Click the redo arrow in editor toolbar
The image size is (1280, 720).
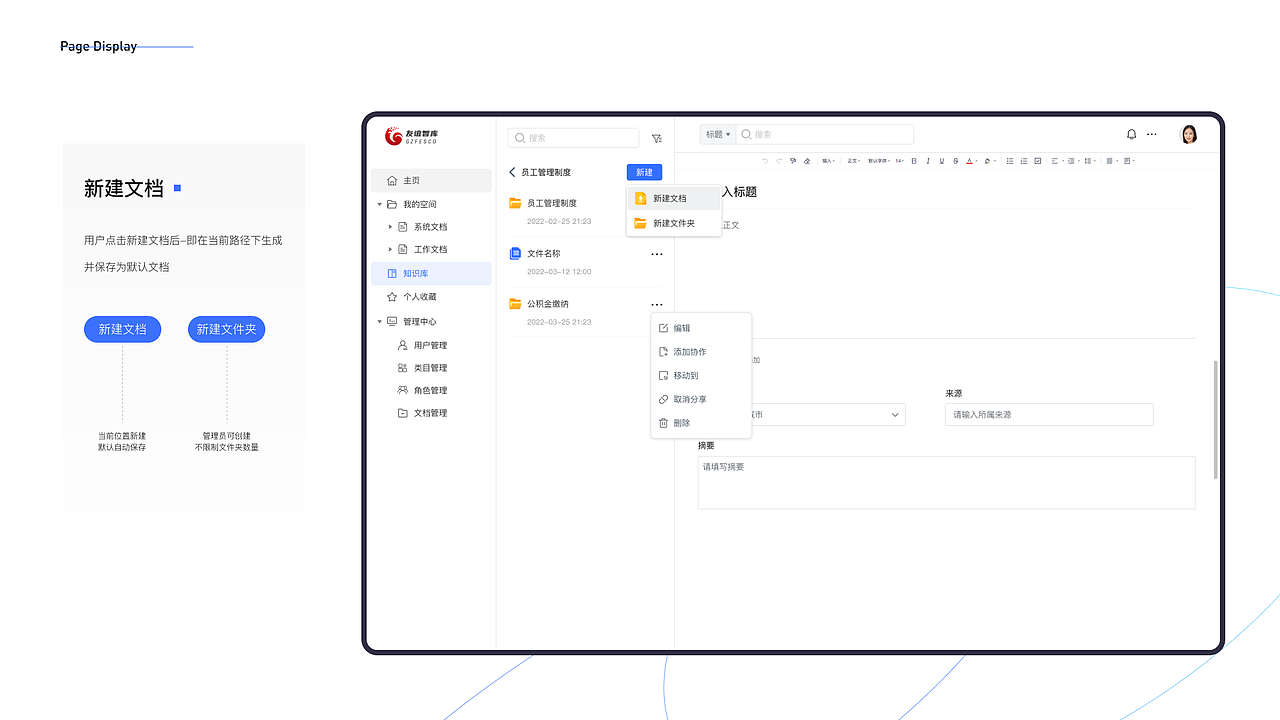pyautogui.click(x=779, y=161)
